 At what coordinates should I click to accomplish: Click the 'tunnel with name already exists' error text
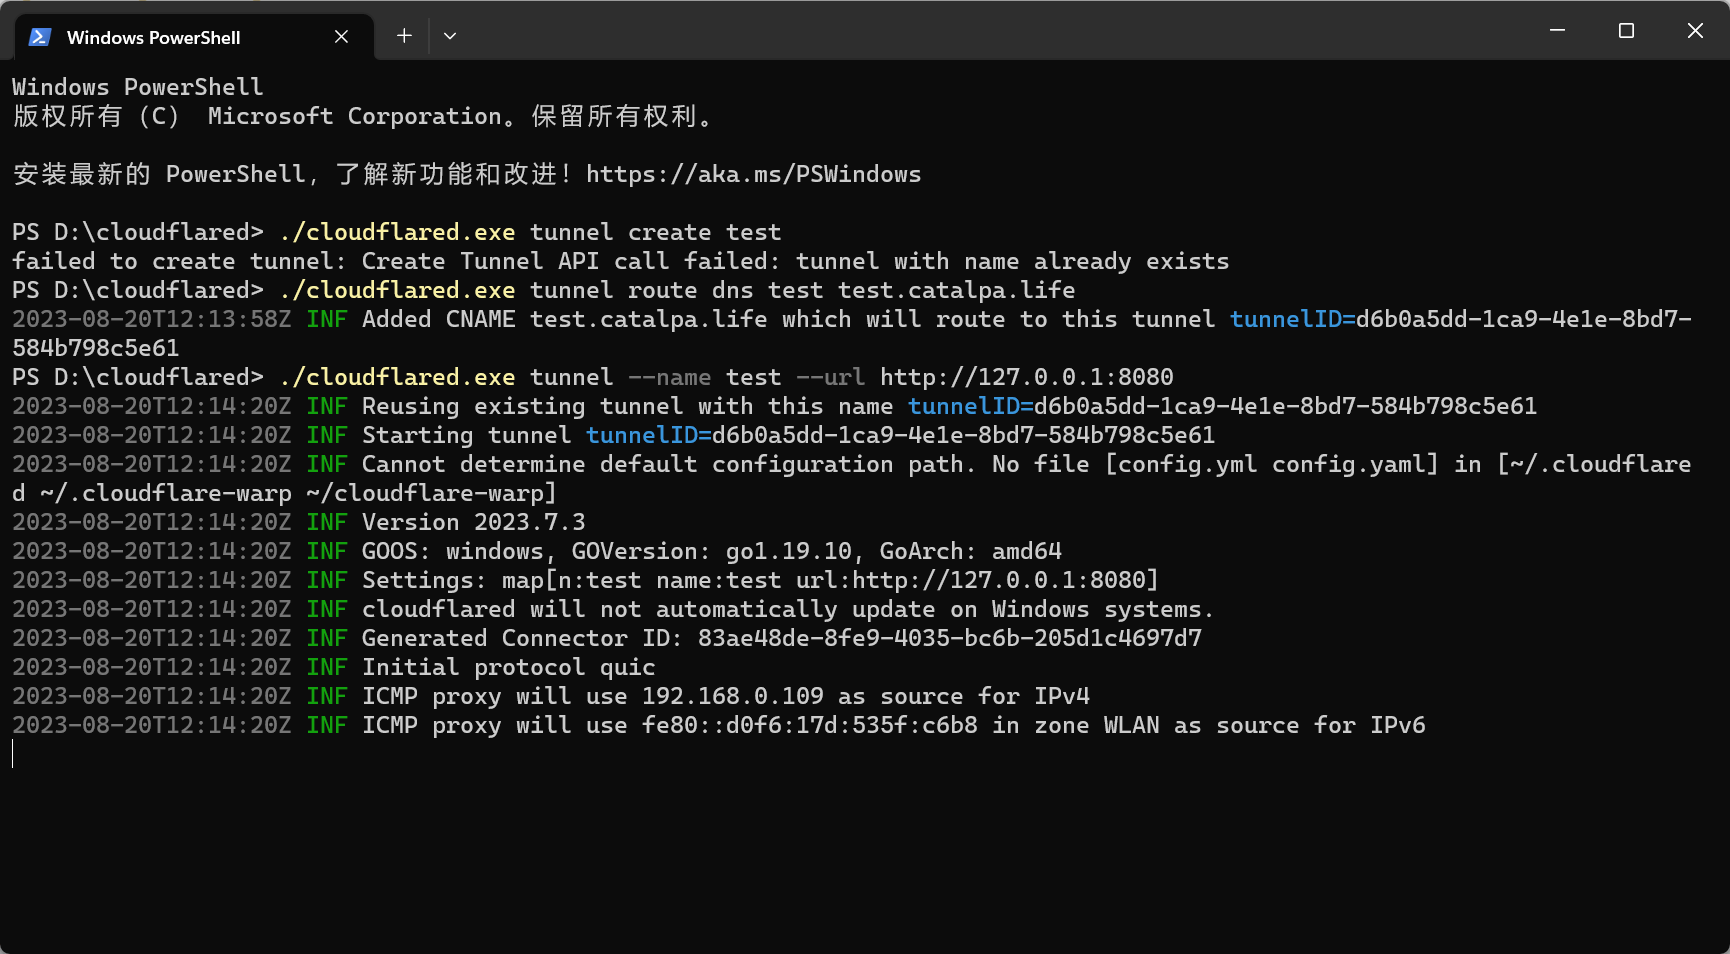click(1012, 261)
